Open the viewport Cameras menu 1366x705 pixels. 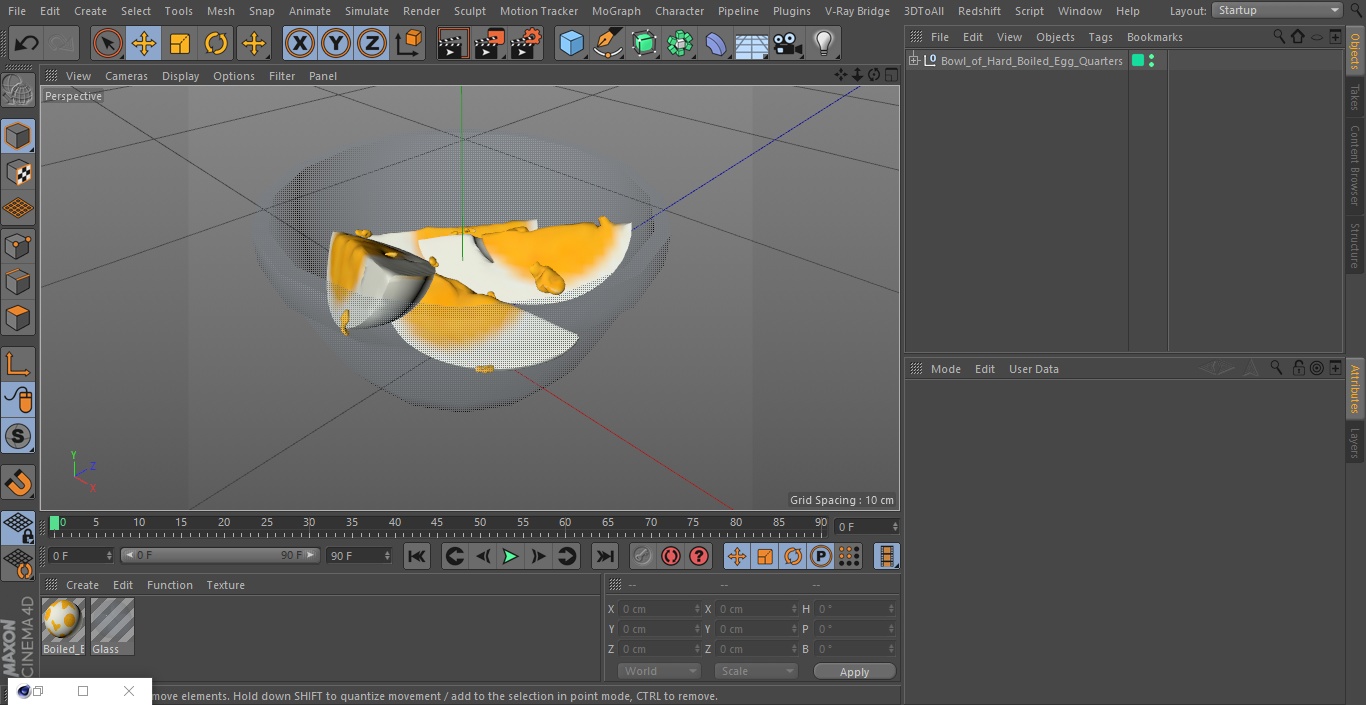pos(126,76)
